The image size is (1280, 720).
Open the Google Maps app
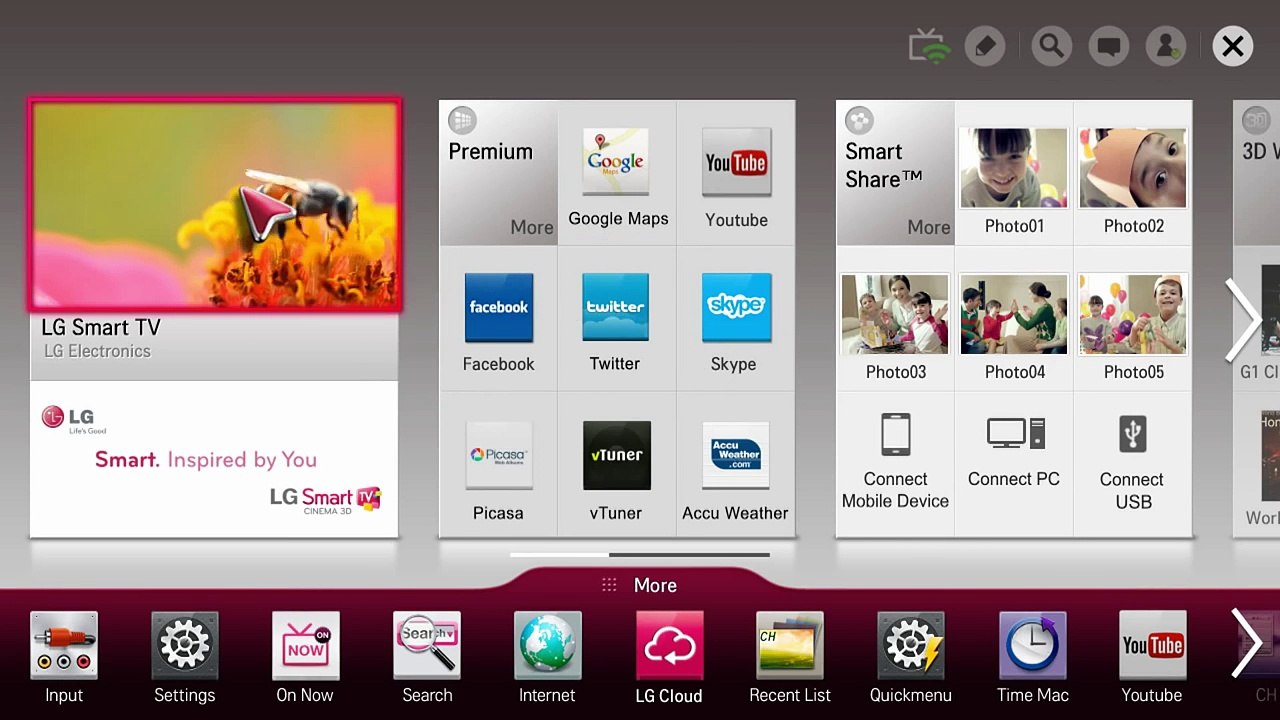617,174
